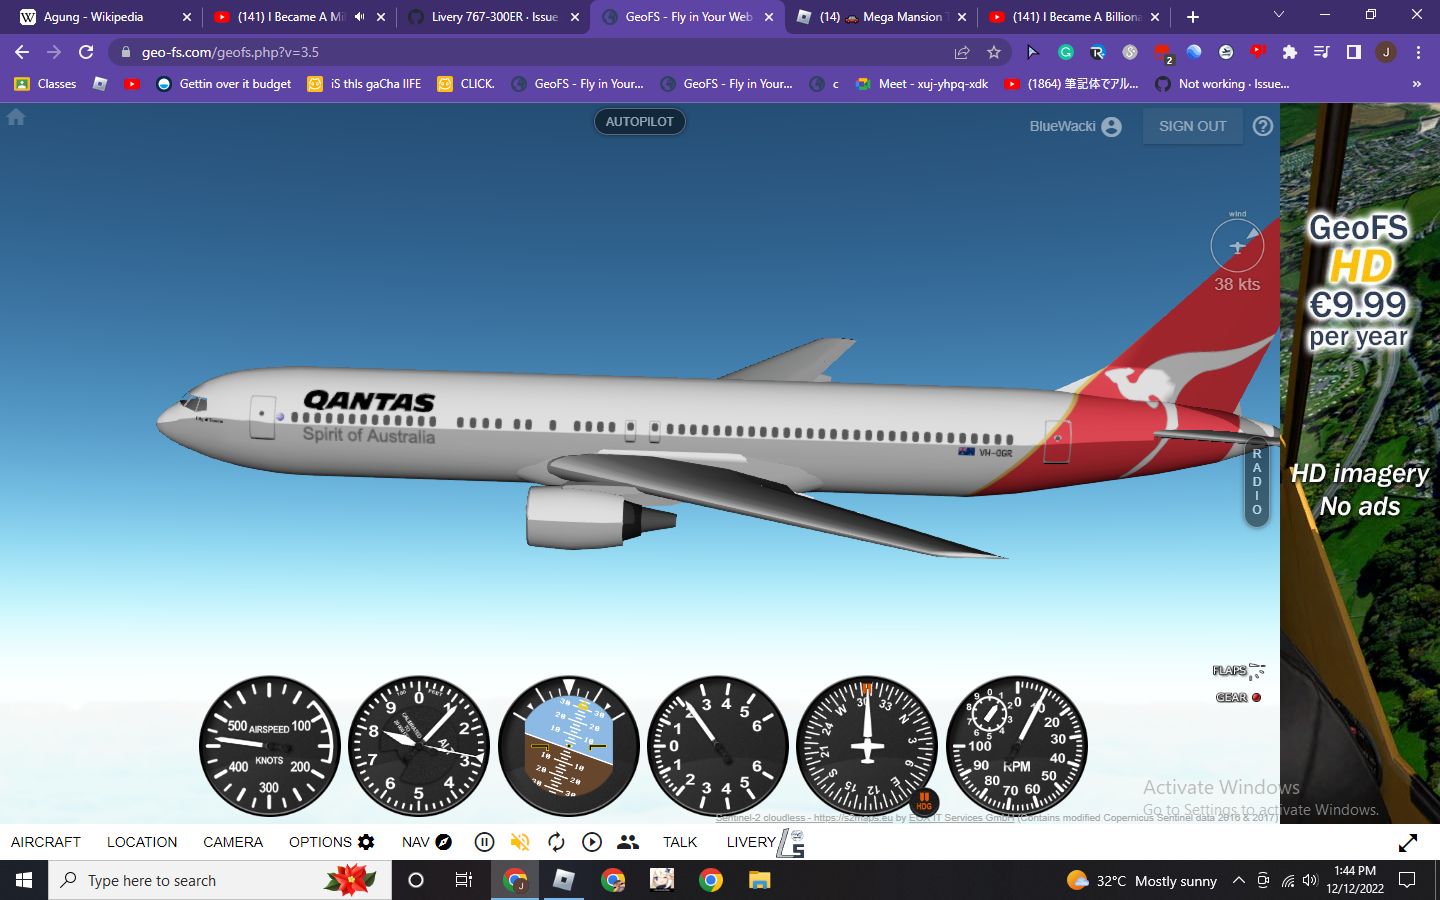Screen dimensions: 1440x900
Task: Start the flight replay playback
Action: 592,842
